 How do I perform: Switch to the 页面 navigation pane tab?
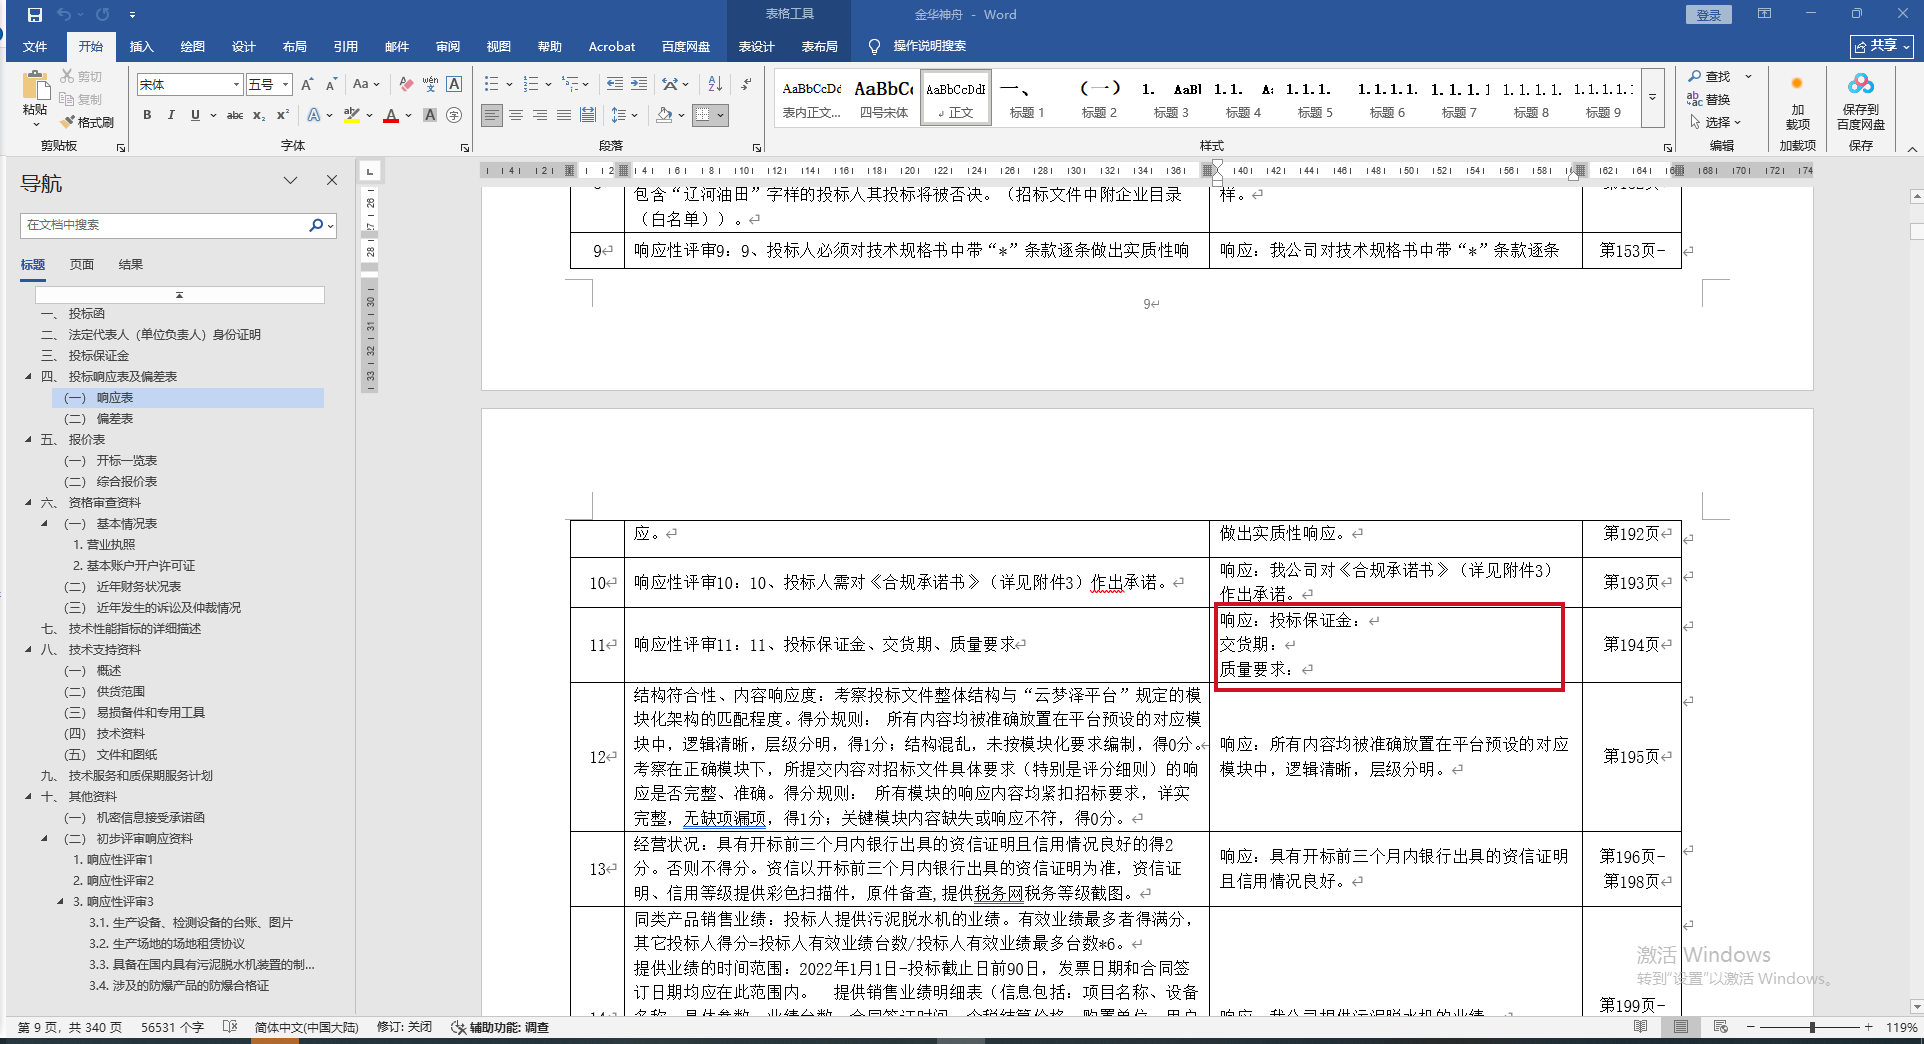(81, 264)
